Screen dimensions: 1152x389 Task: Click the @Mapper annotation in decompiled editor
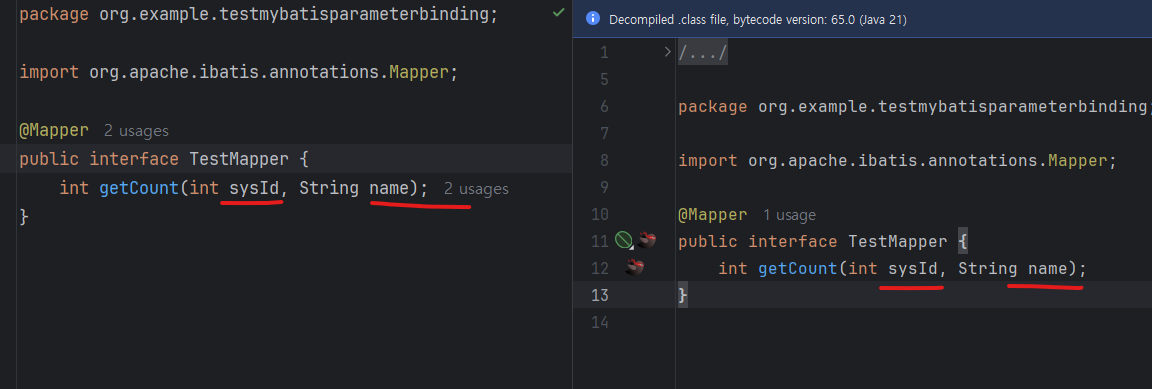coord(713,215)
